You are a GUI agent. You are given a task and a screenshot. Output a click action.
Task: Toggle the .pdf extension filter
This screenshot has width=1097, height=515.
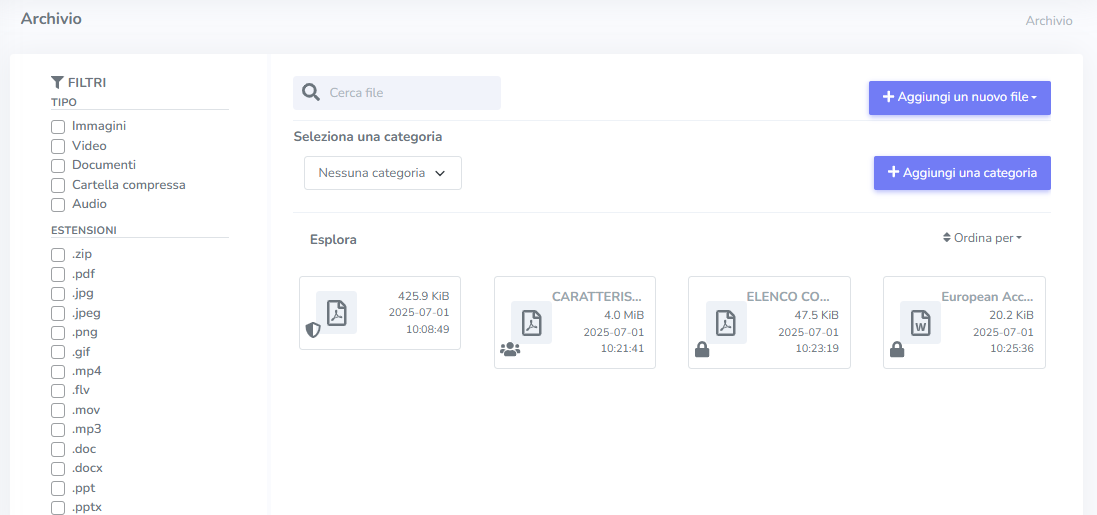tap(58, 274)
